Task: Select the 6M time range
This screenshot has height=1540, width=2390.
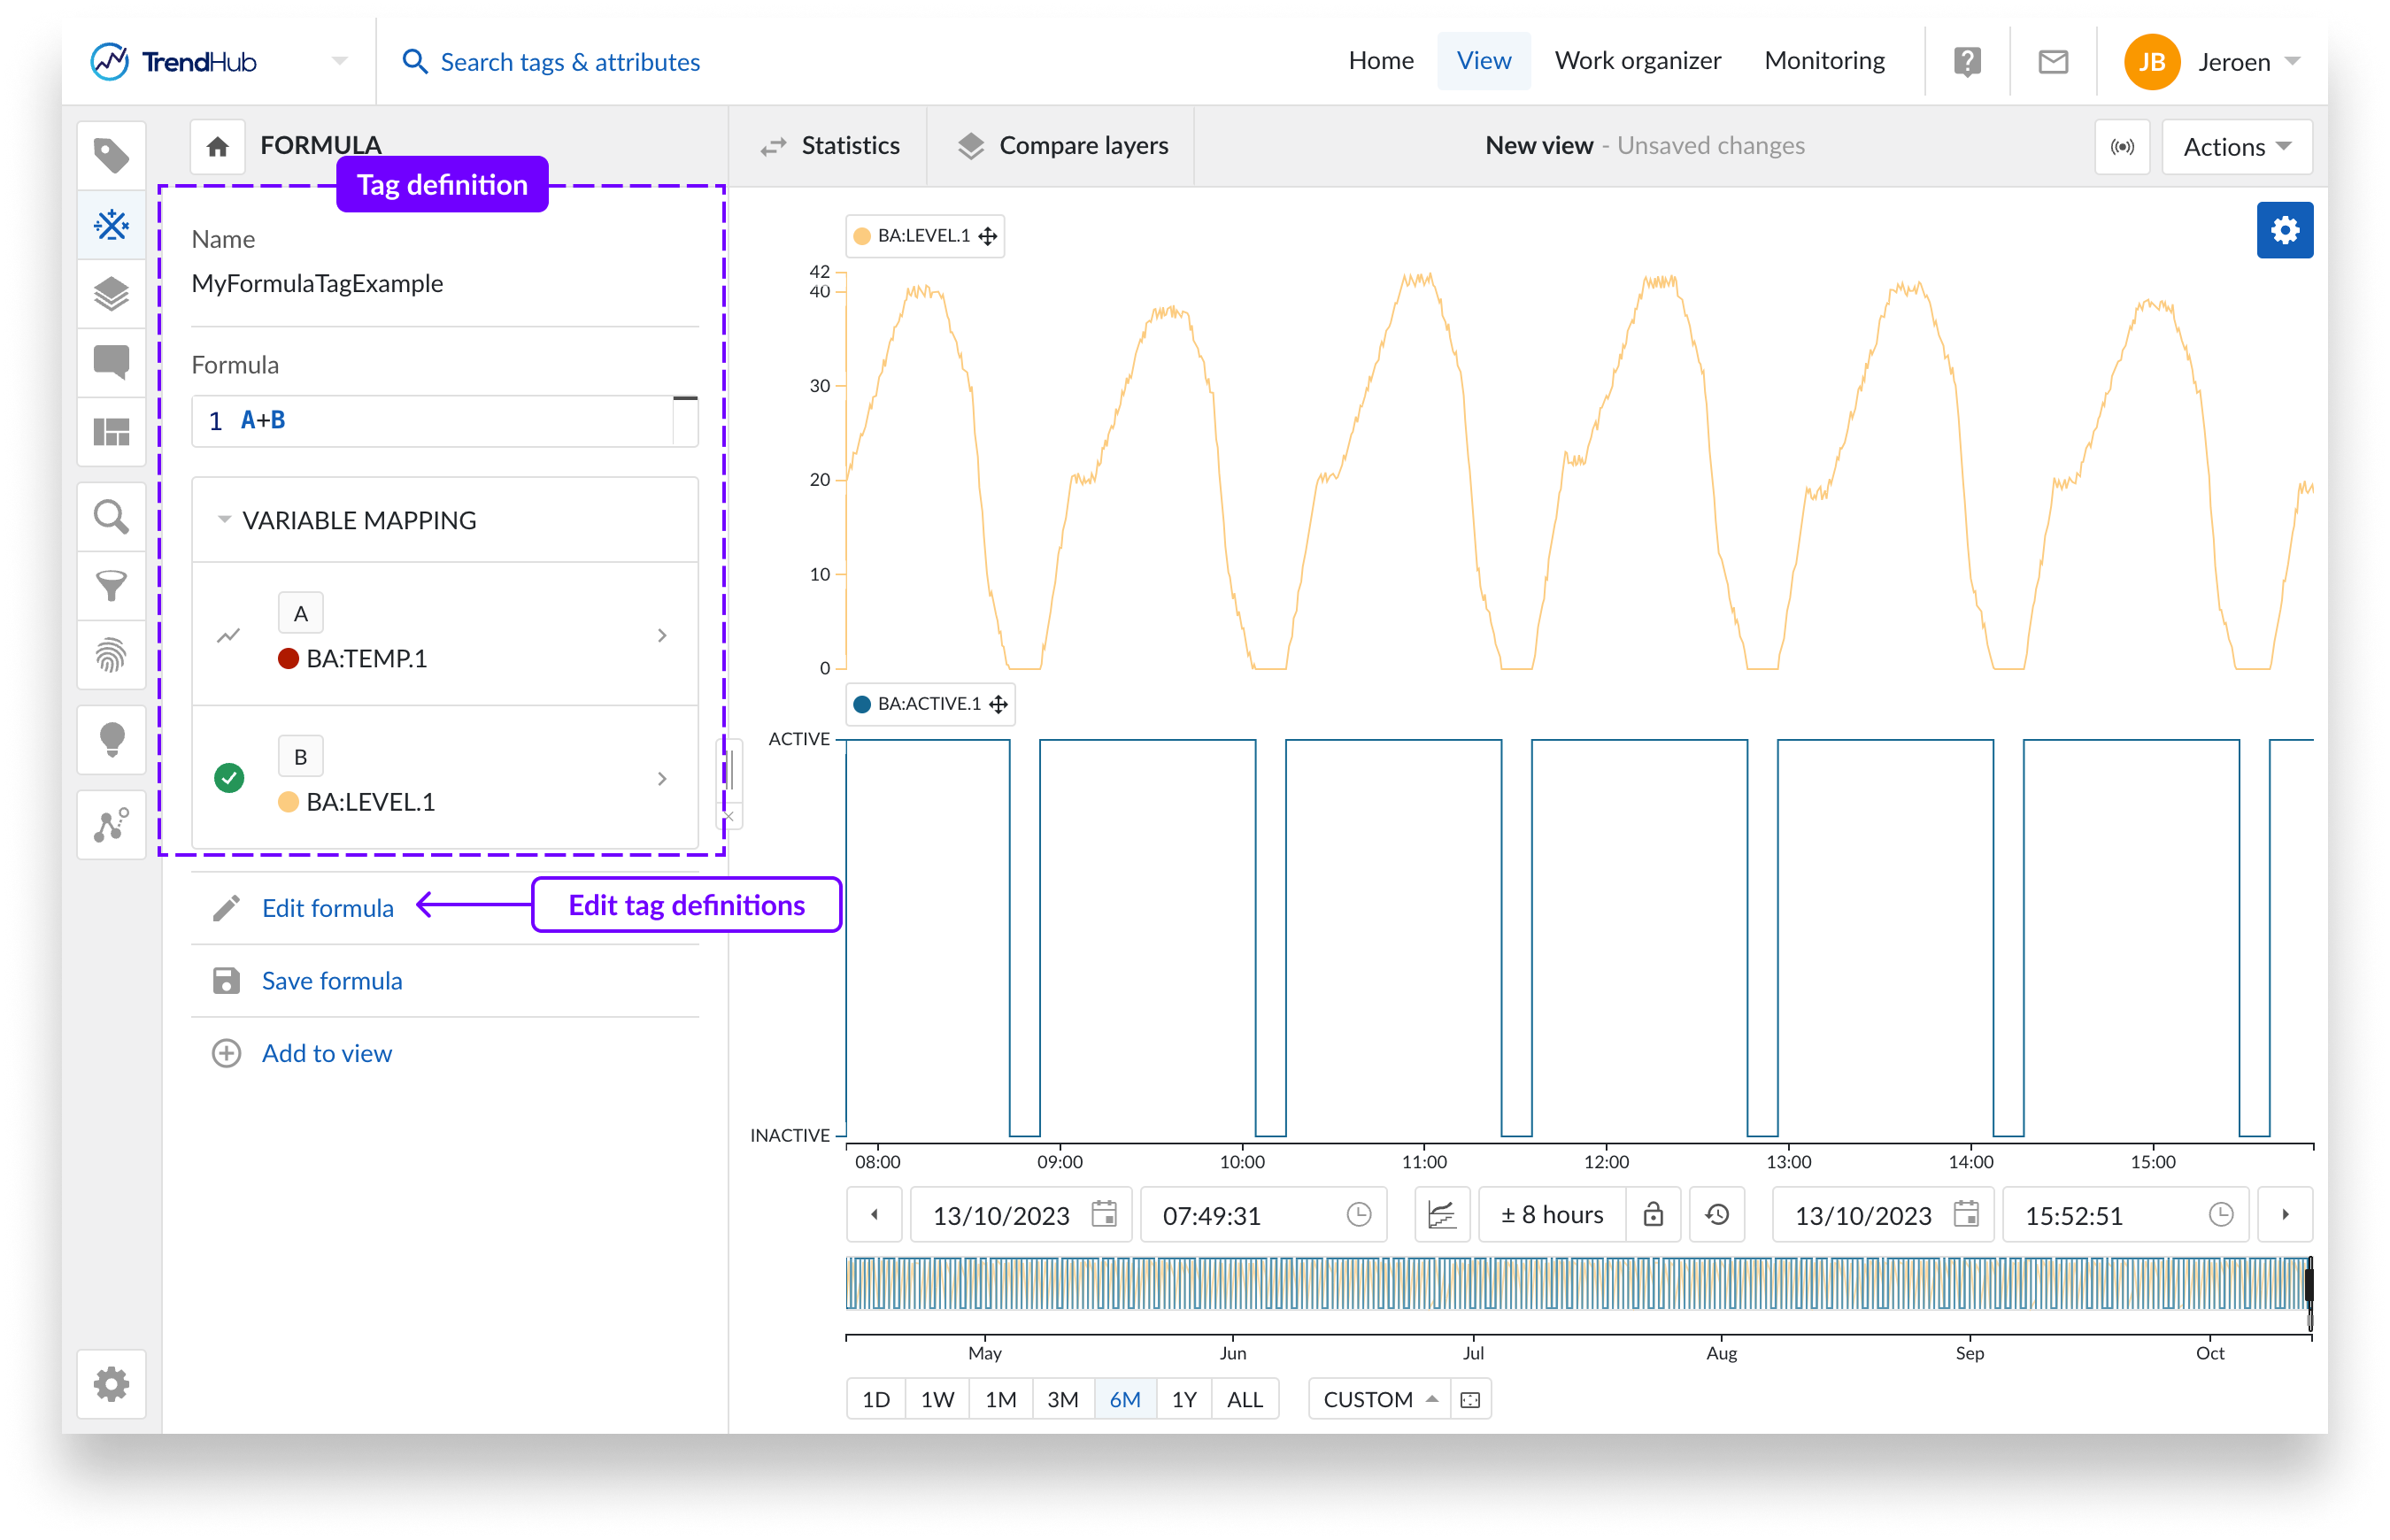Action: click(x=1124, y=1399)
